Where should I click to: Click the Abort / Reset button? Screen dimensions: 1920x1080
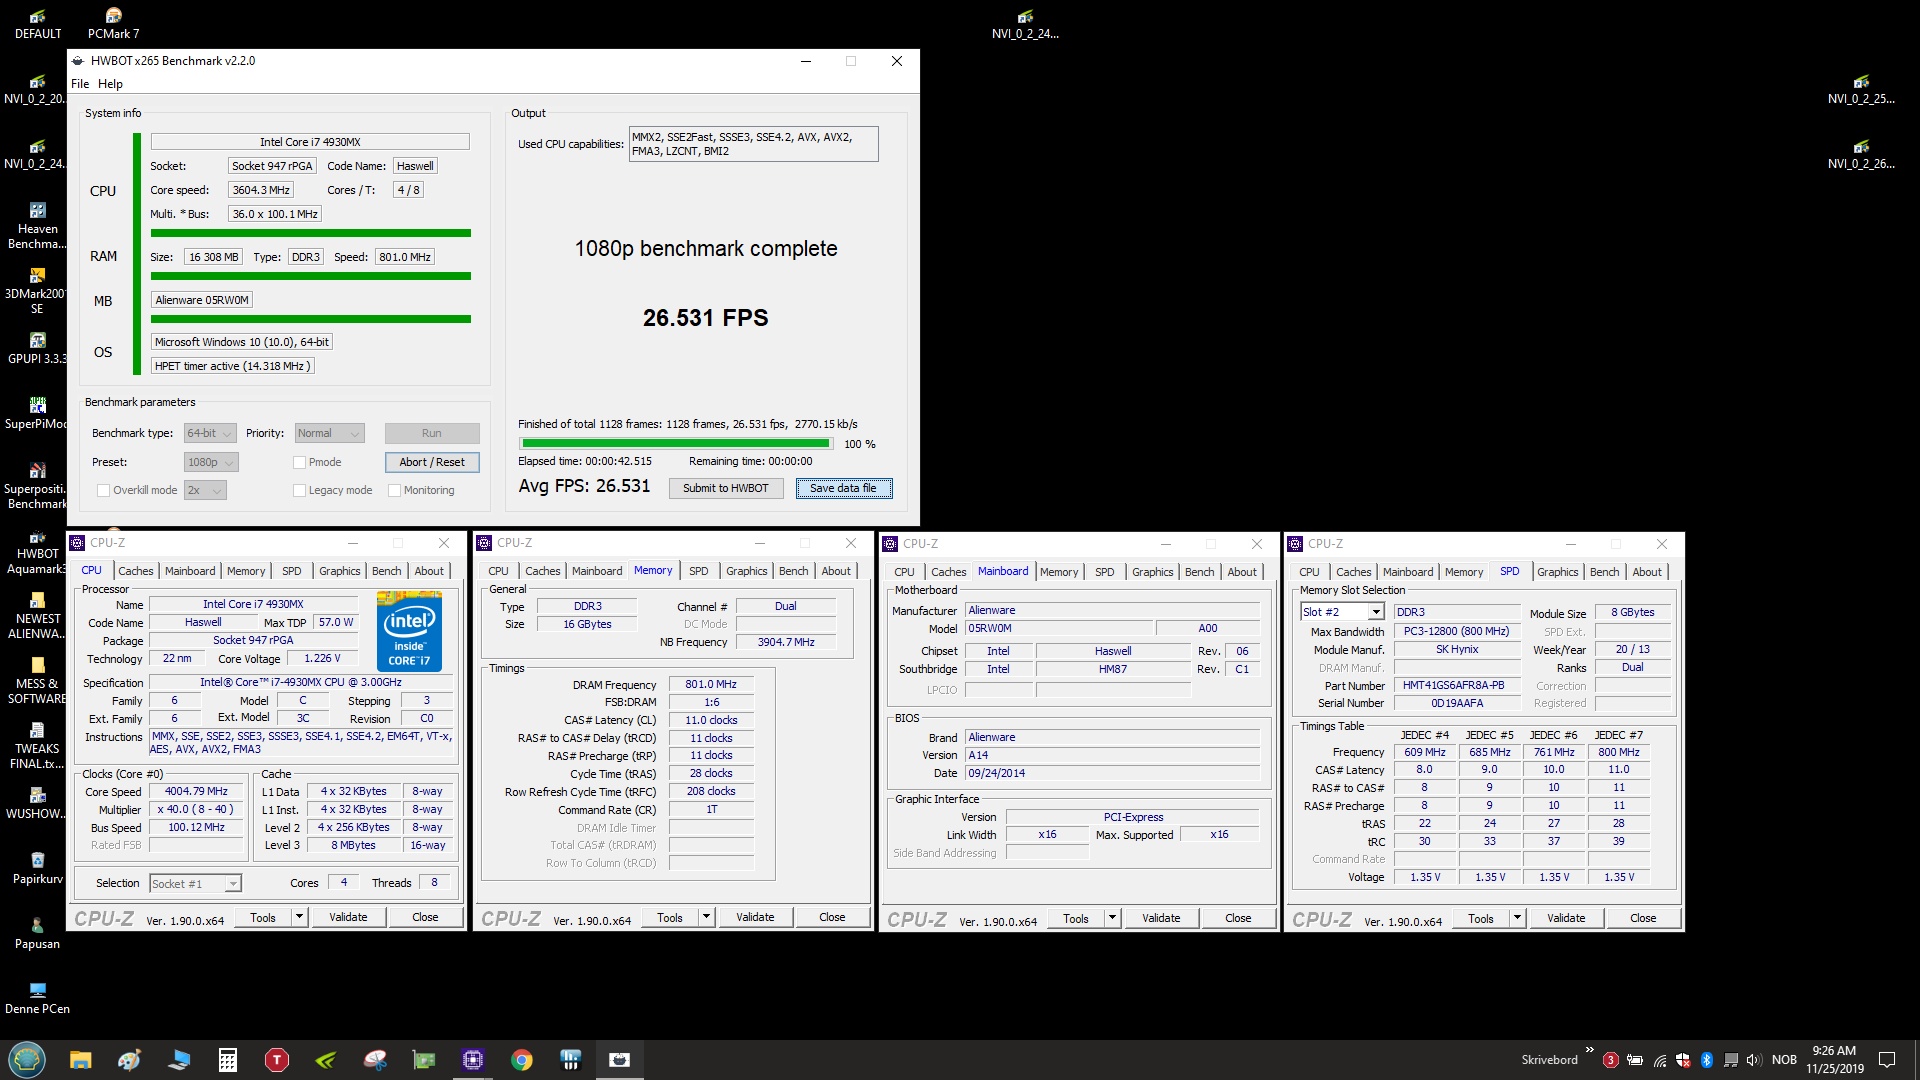click(x=432, y=462)
